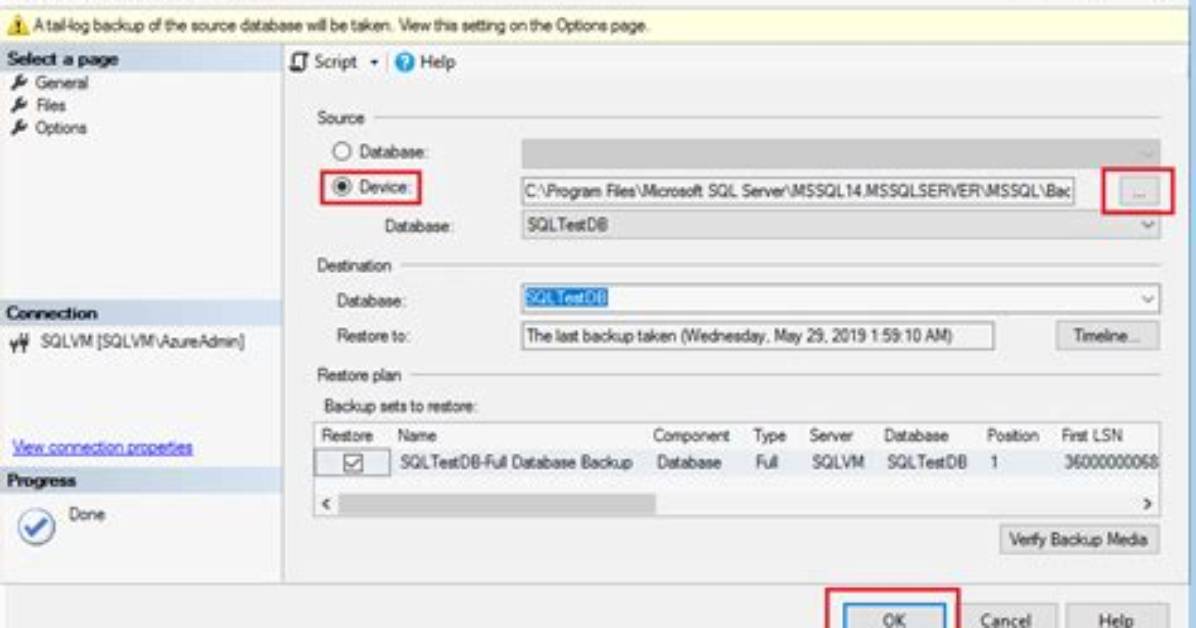1196x628 pixels.
Task: Click the Name column header
Action: click(417, 436)
